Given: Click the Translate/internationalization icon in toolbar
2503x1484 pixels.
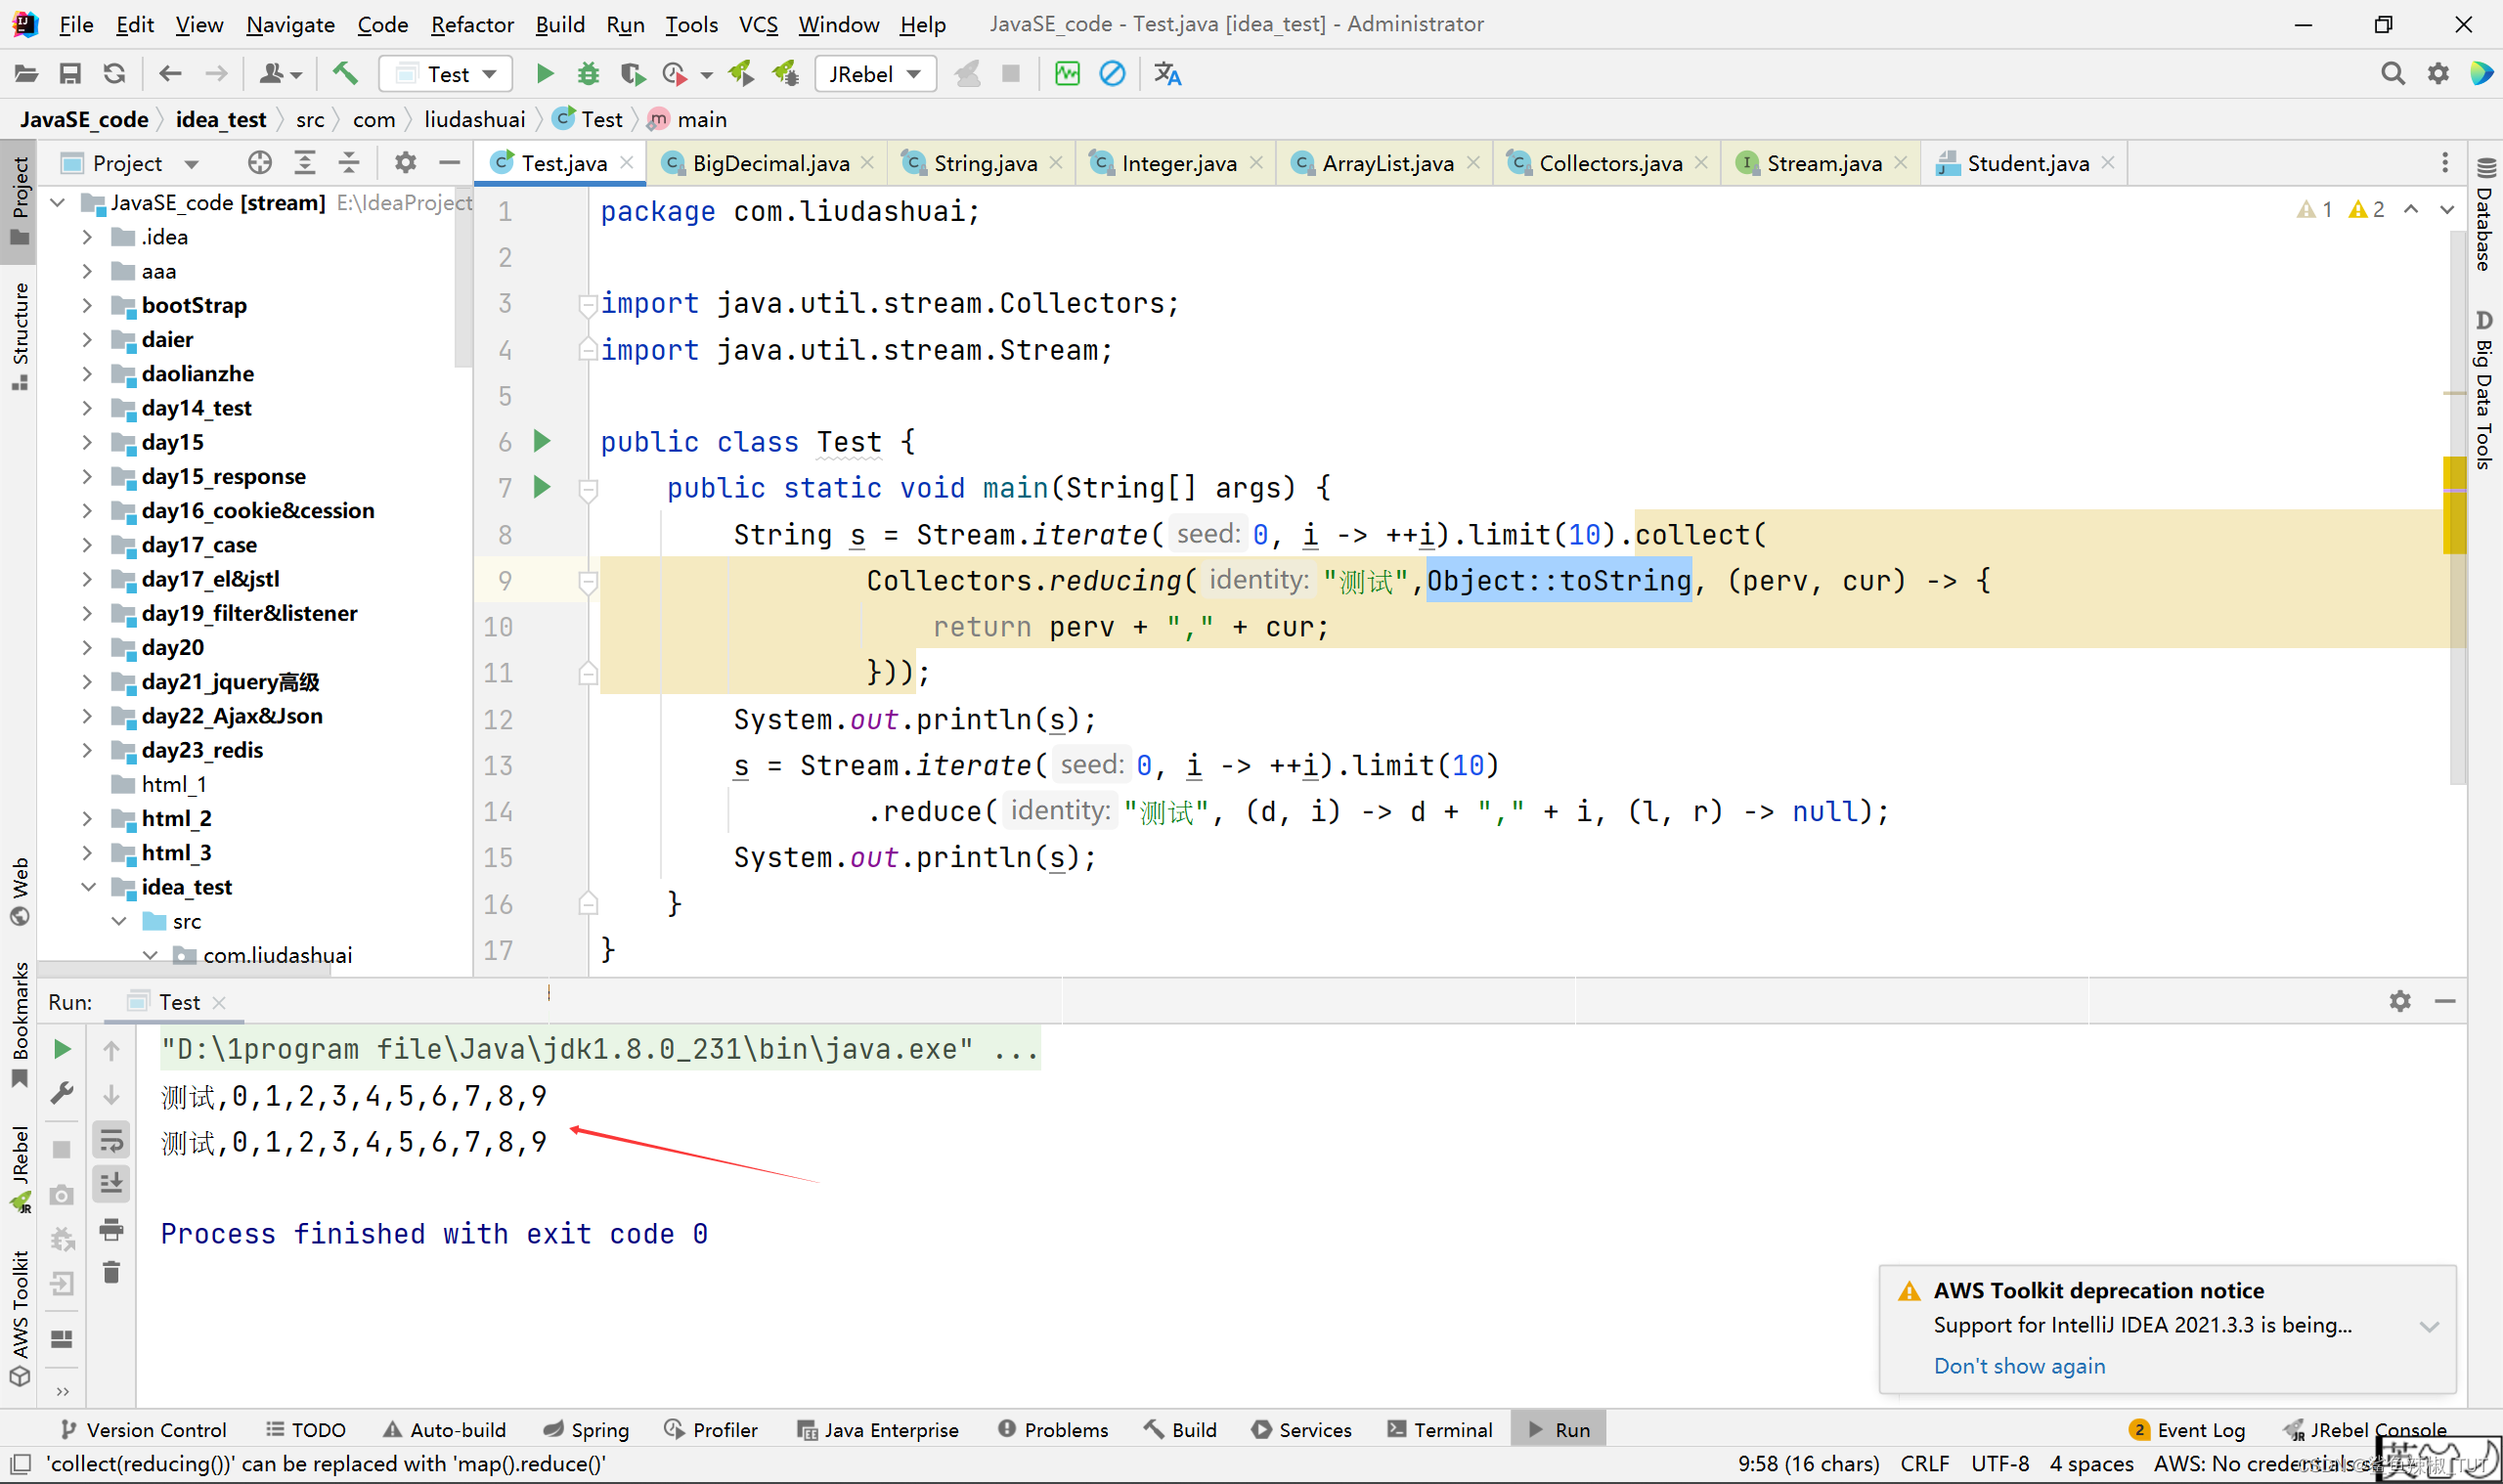Looking at the screenshot, I should point(1169,72).
